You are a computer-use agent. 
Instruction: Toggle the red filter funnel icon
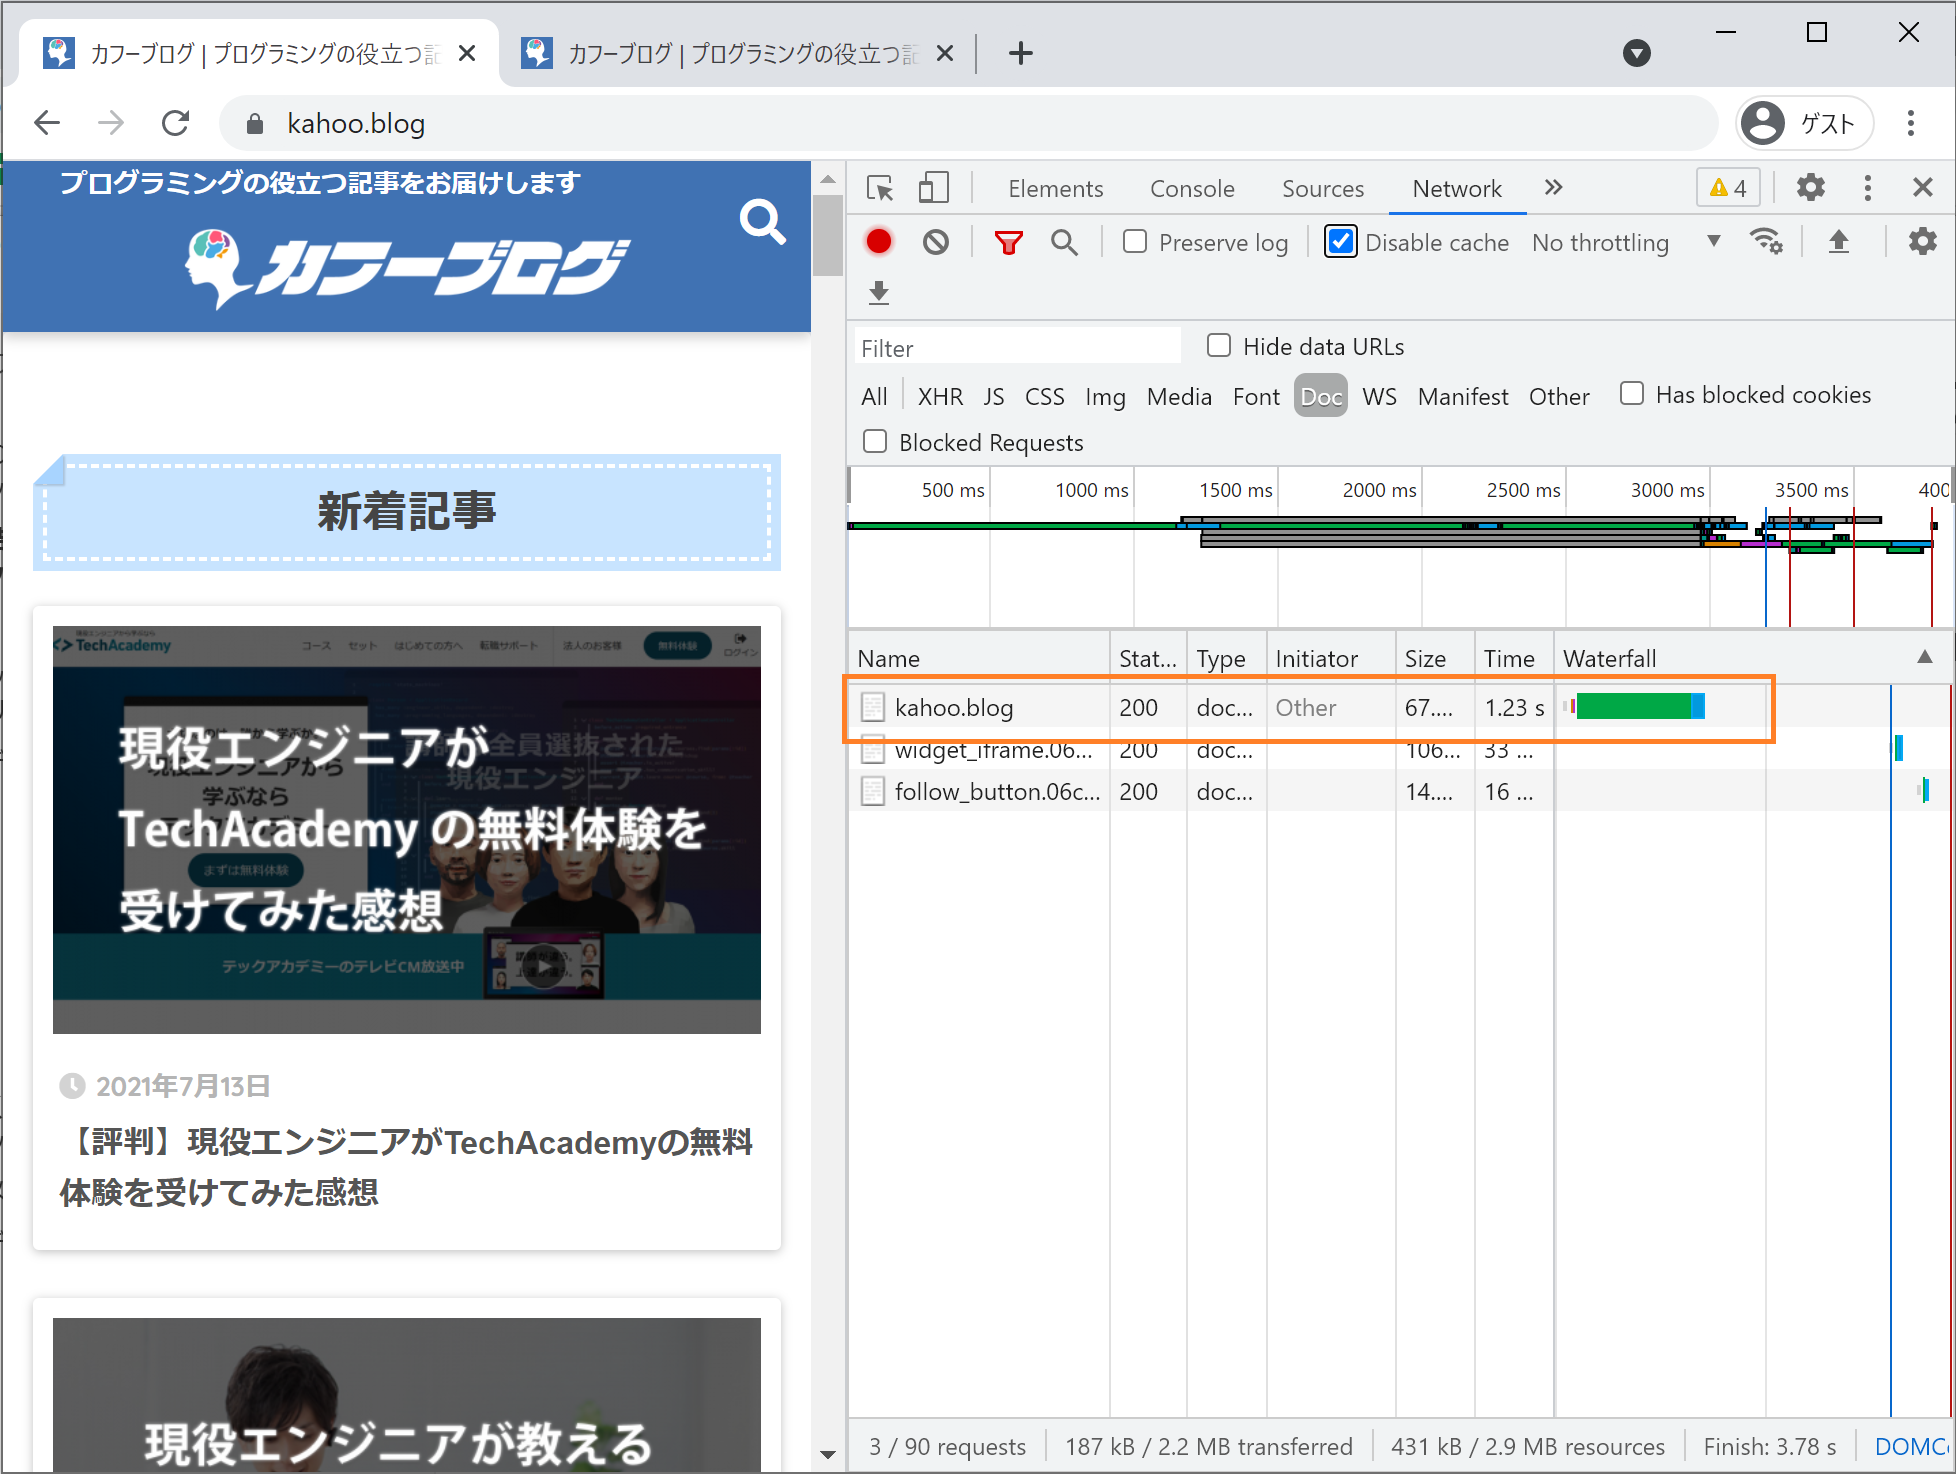pyautogui.click(x=1008, y=242)
